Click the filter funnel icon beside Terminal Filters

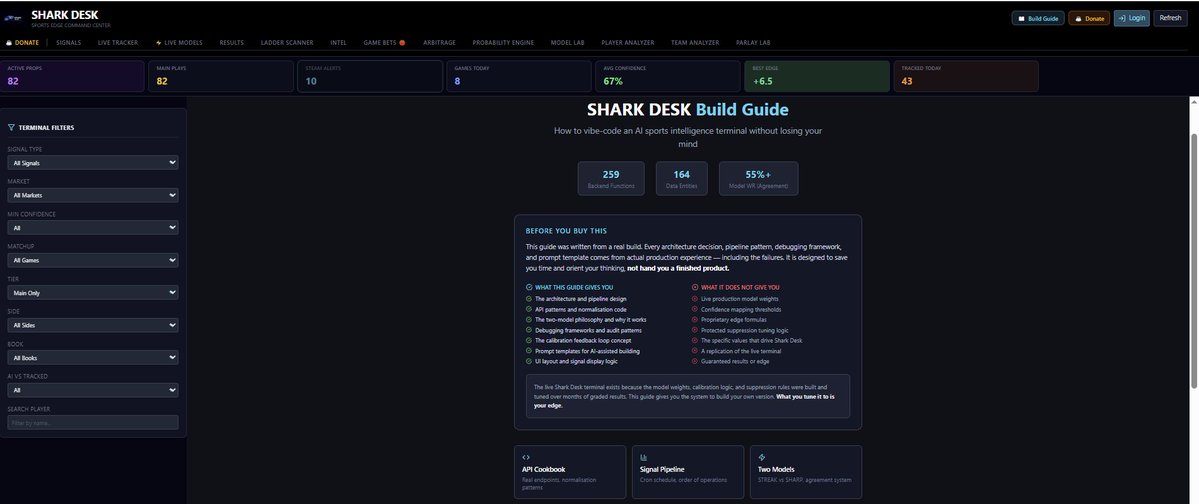[x=11, y=128]
